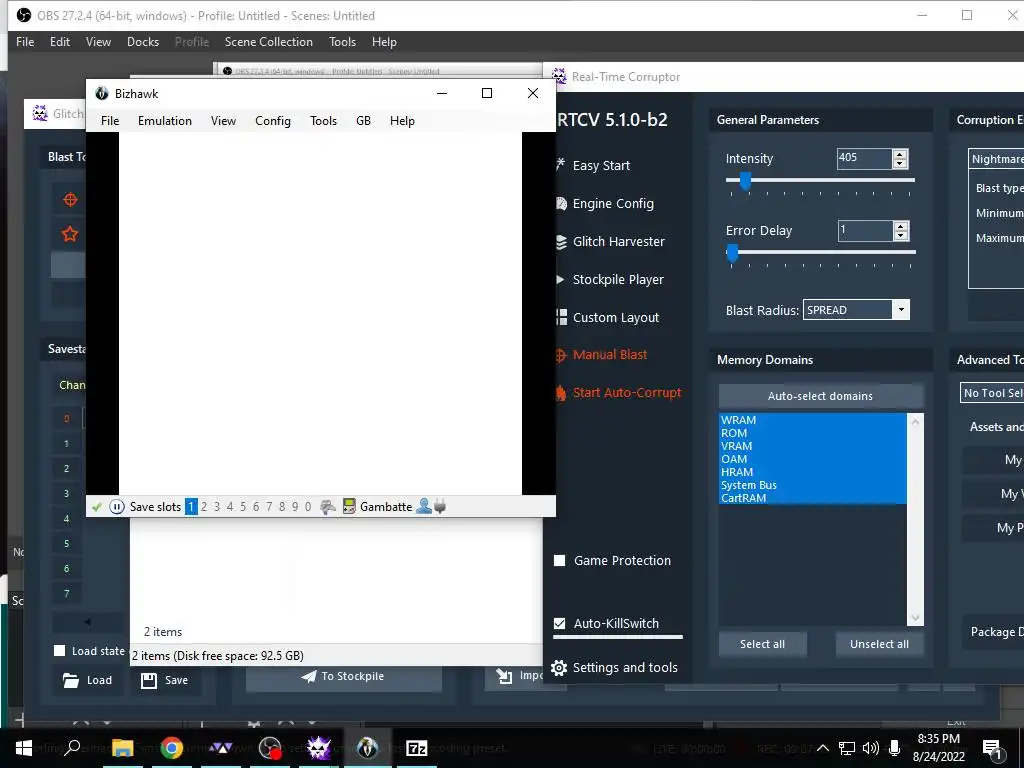
Task: Open the notification center icon
Action: click(992, 748)
